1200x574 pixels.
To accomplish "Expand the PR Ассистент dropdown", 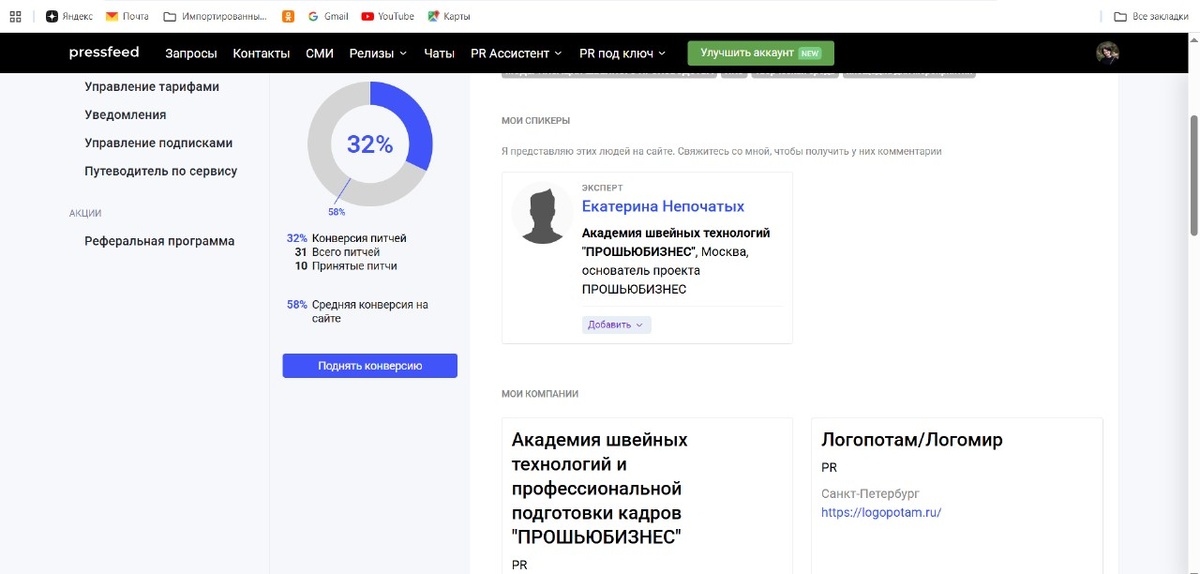I will pyautogui.click(x=516, y=53).
